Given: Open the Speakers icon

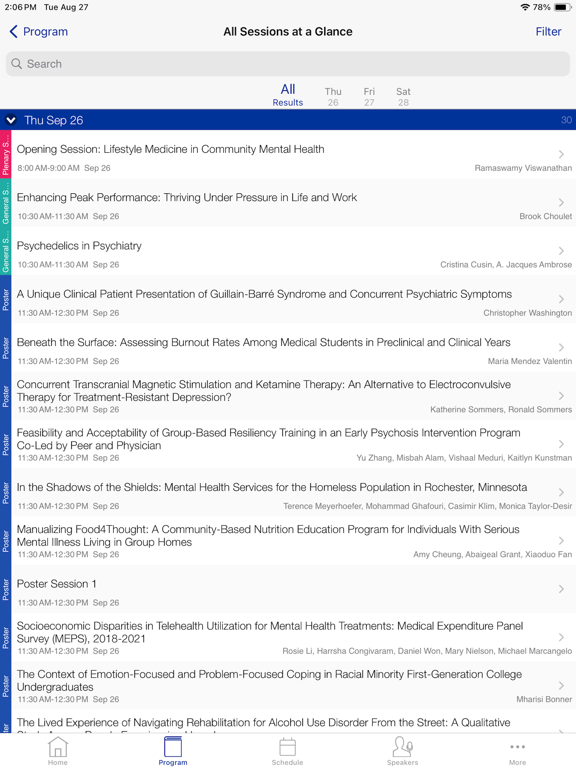Looking at the screenshot, I should click(403, 746).
